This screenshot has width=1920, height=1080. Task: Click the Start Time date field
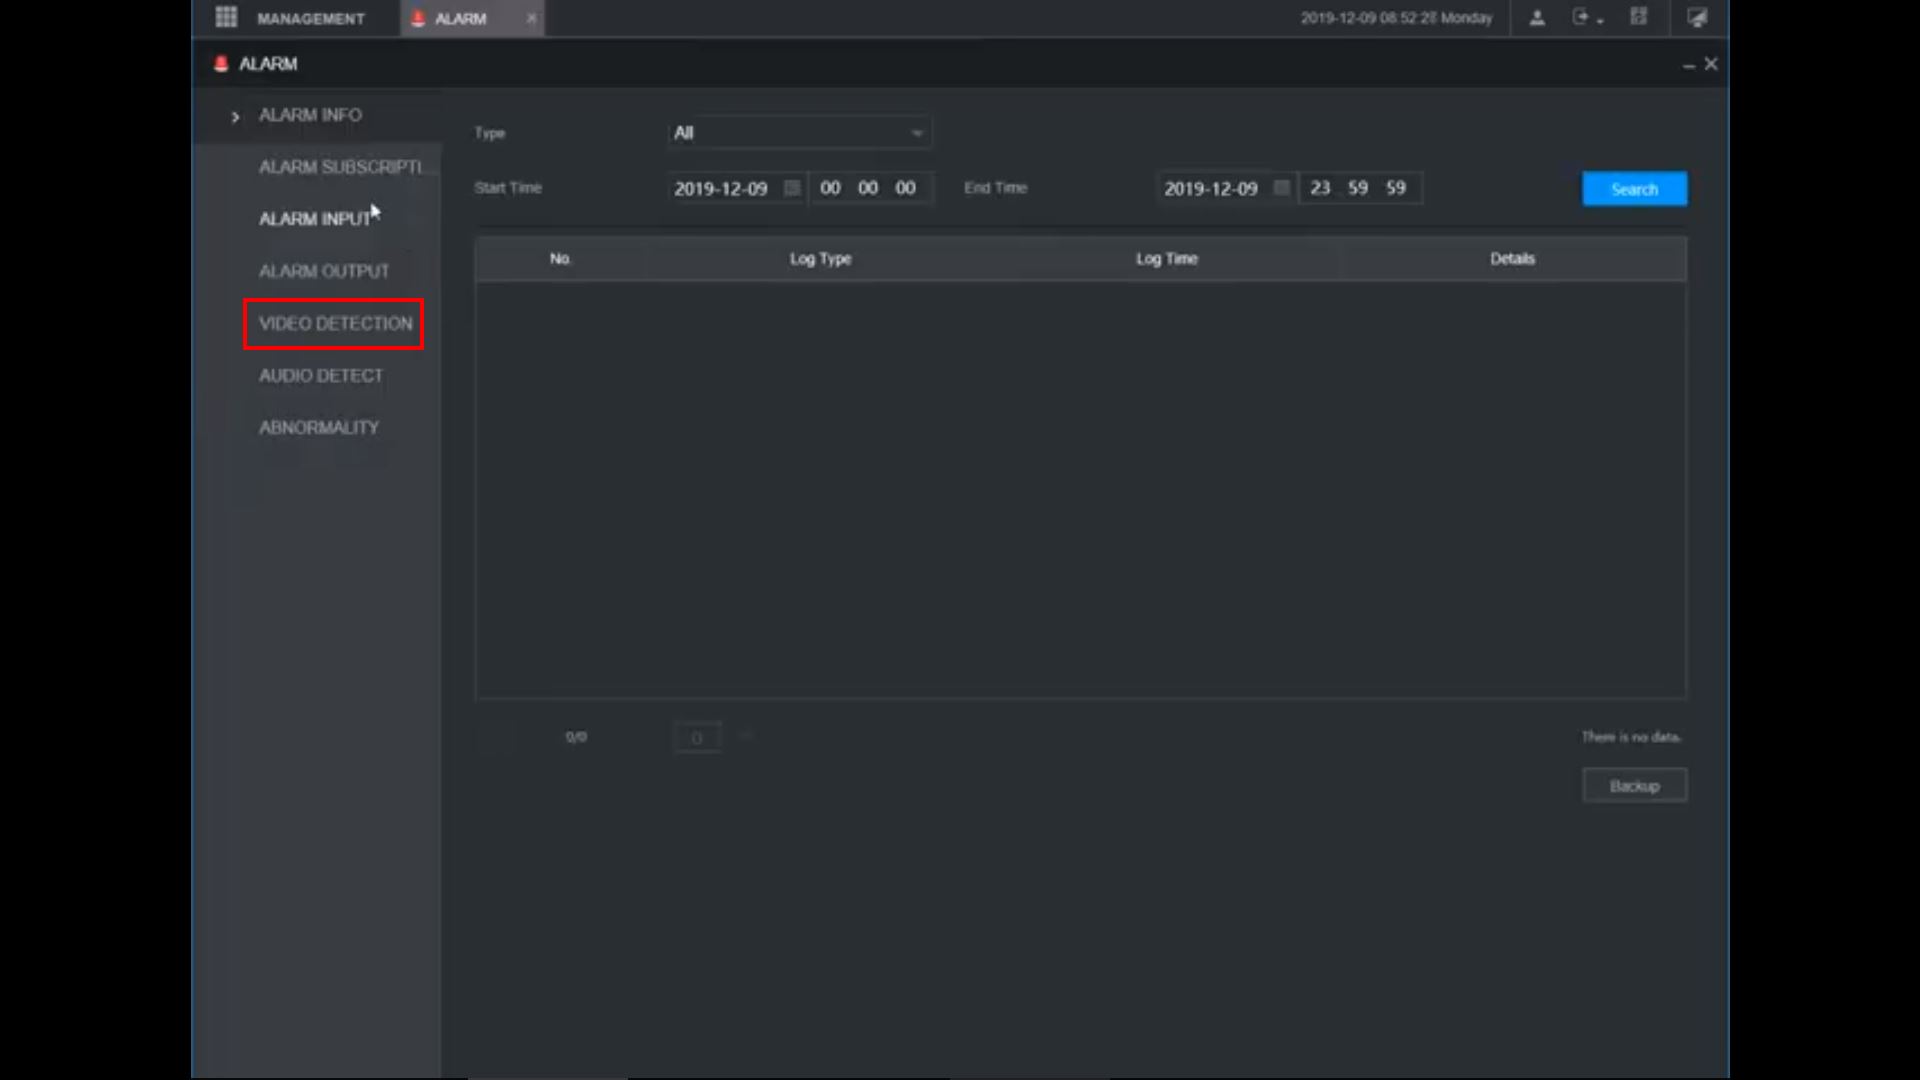[x=721, y=188]
